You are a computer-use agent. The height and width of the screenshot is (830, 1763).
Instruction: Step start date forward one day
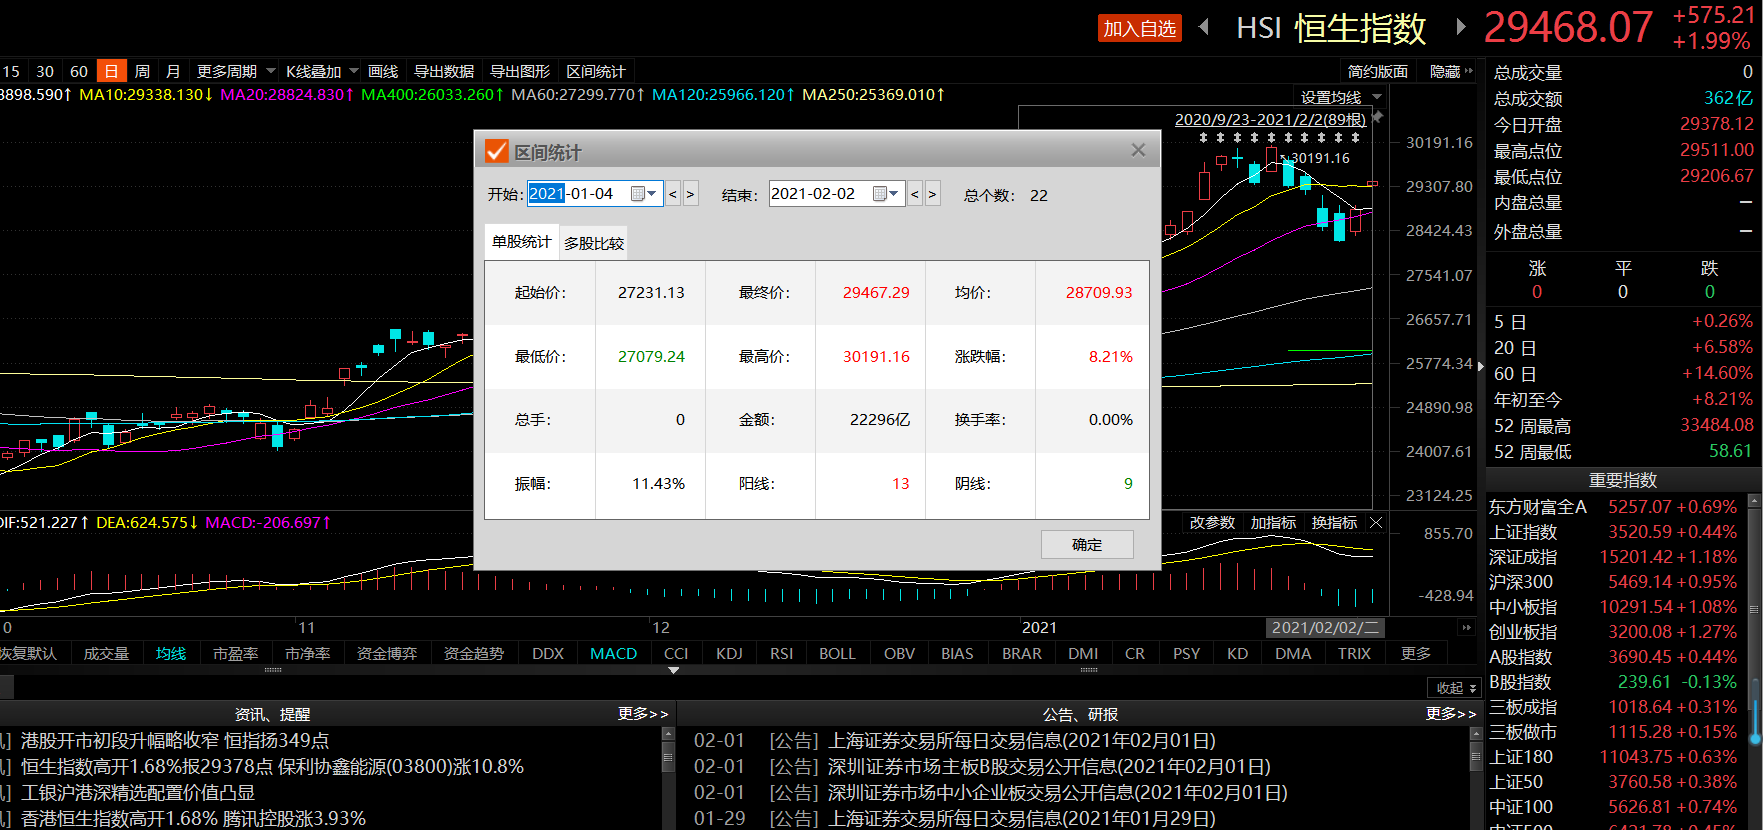tap(690, 194)
